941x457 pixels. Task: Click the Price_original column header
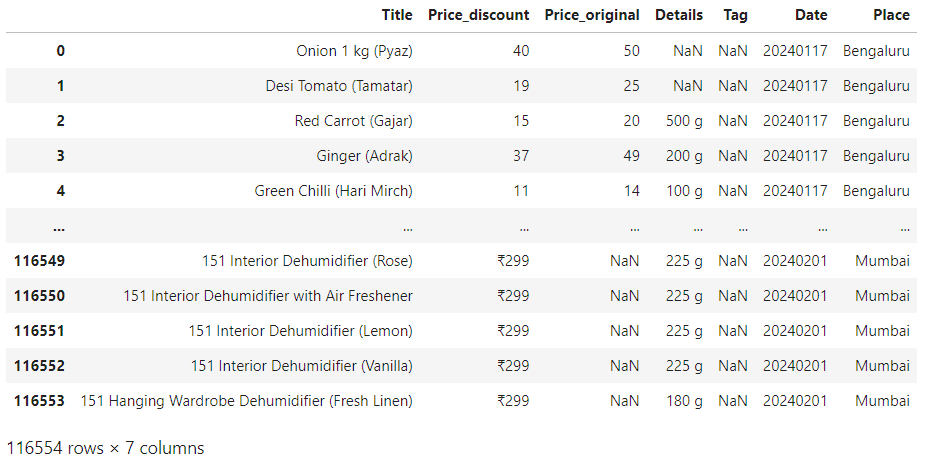(592, 15)
